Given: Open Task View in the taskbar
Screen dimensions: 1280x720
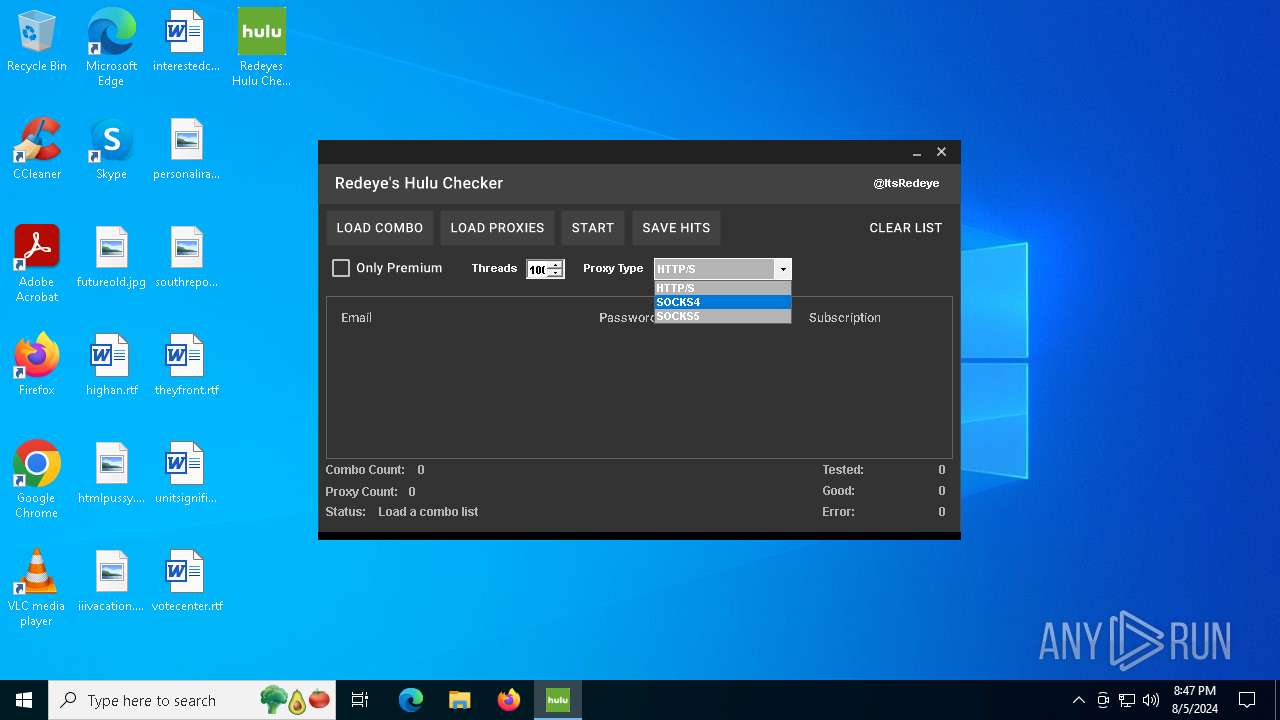Looking at the screenshot, I should [x=360, y=700].
